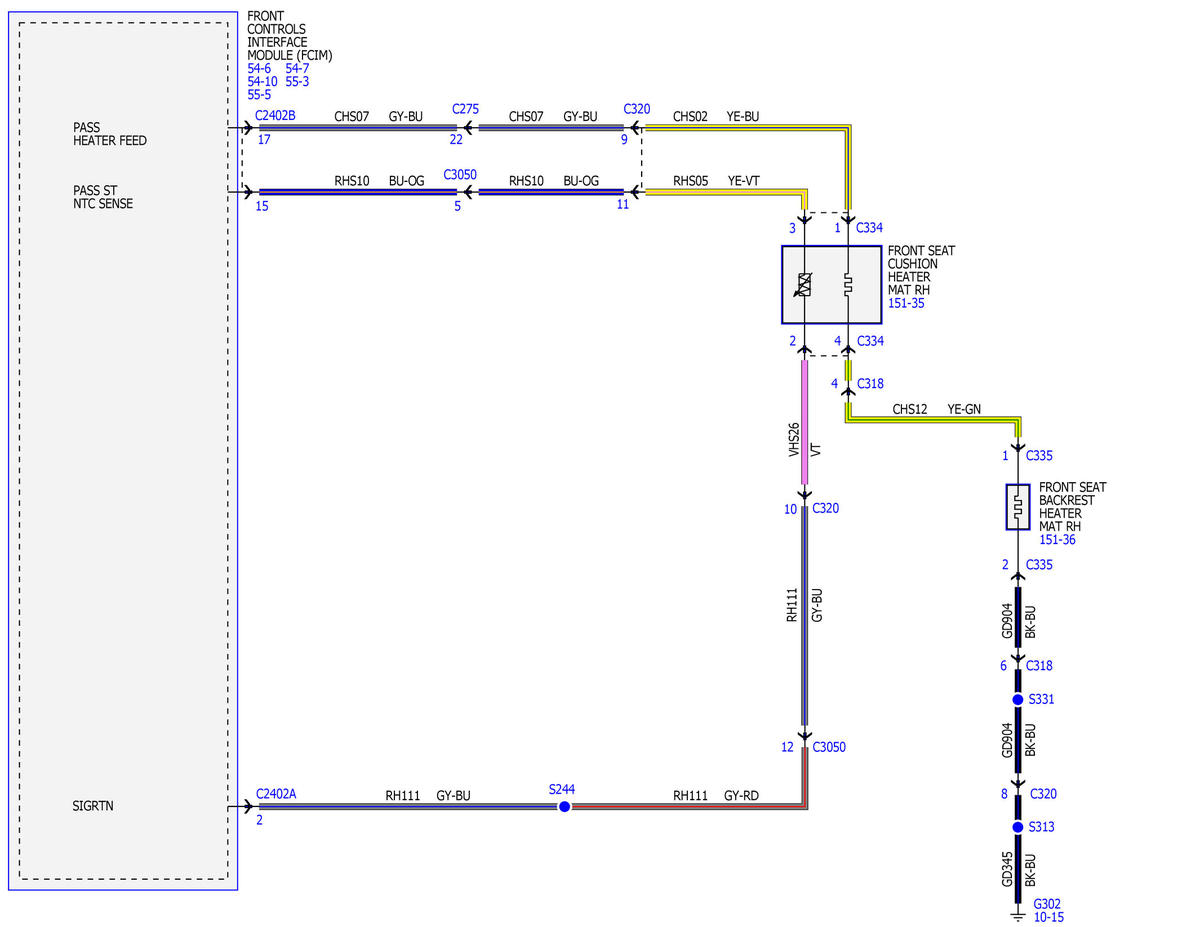This screenshot has width=1200, height=927.
Task: Select the NTC thermistor symbol in cushion mat
Action: pos(805,285)
